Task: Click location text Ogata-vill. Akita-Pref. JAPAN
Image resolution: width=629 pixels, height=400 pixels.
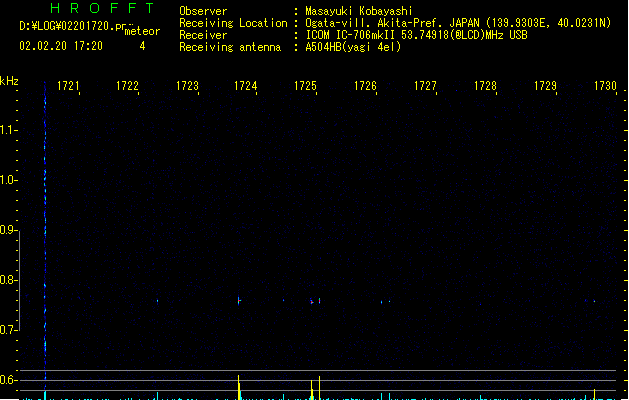Action: (x=392, y=23)
